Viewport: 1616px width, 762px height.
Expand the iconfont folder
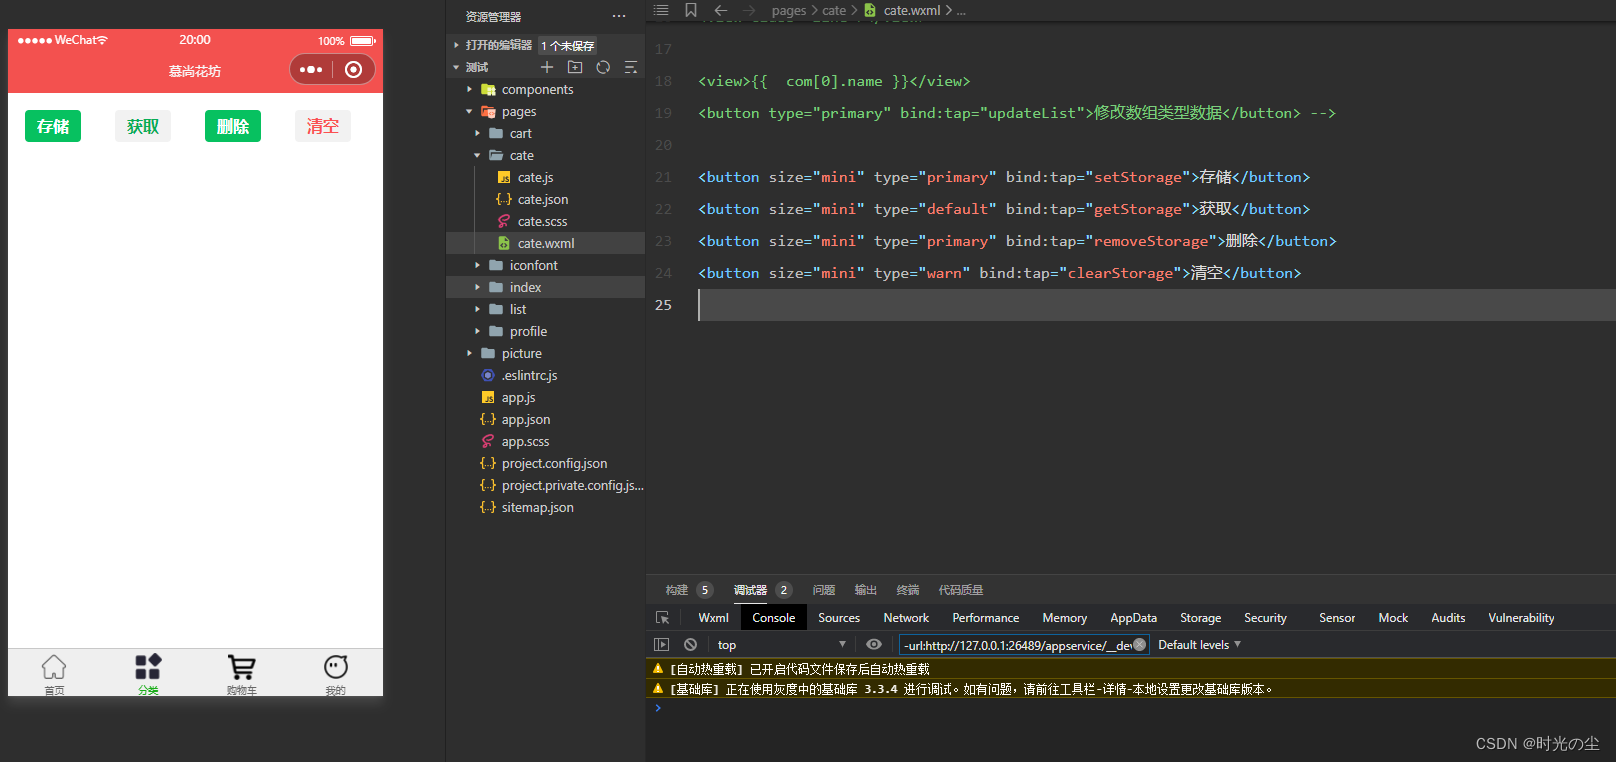pos(477,265)
